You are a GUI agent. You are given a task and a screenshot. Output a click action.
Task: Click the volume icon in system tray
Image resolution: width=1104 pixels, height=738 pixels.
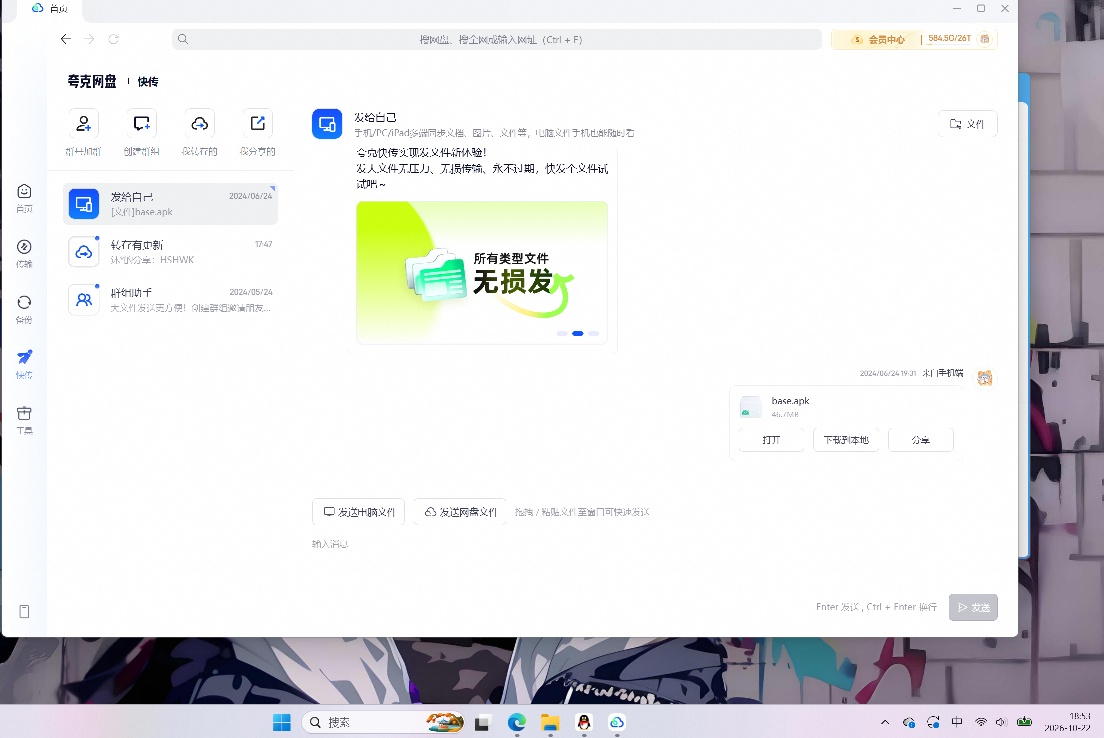click(1001, 722)
